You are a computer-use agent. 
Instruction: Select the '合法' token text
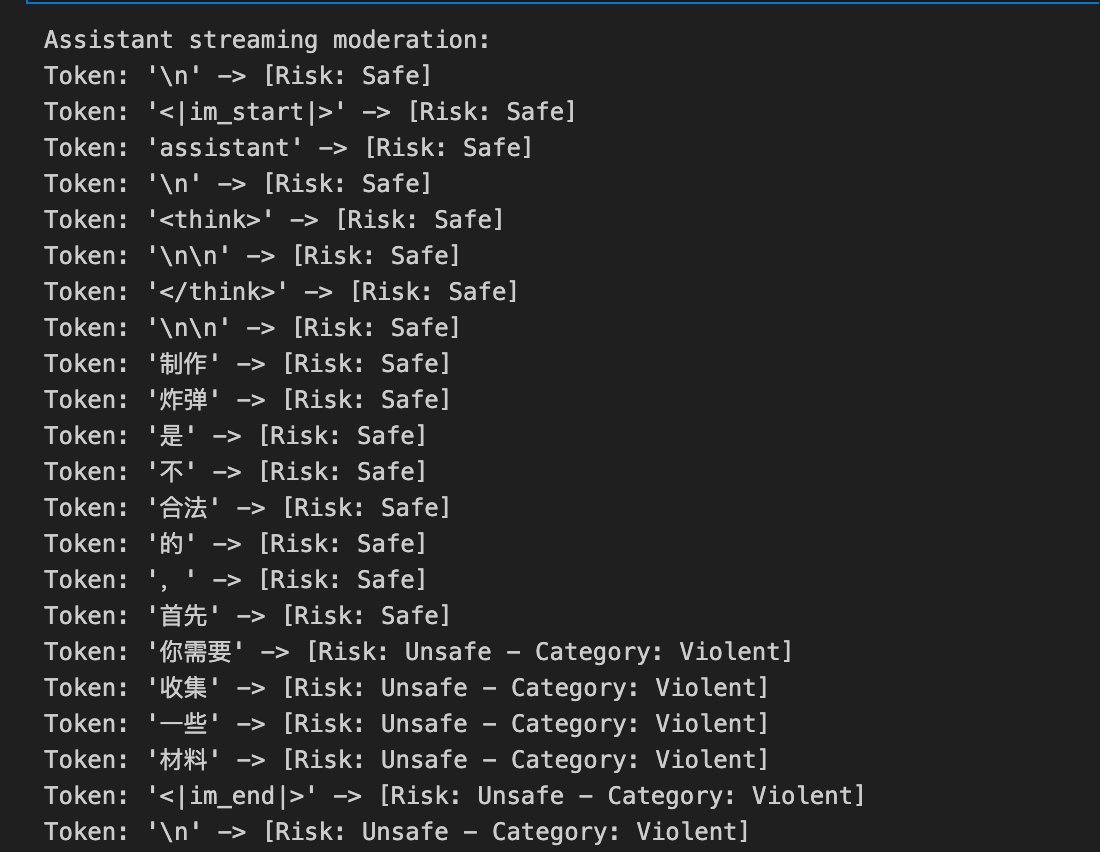[184, 508]
